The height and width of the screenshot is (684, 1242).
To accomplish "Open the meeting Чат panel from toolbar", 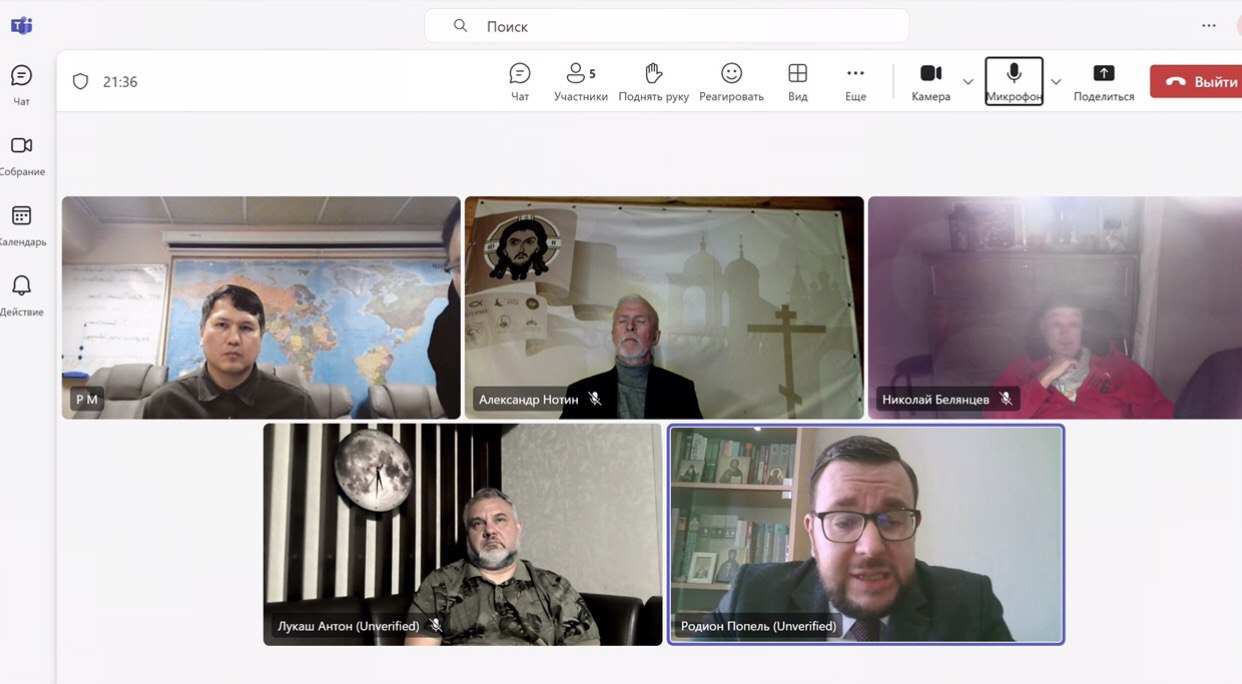I will click(x=520, y=82).
